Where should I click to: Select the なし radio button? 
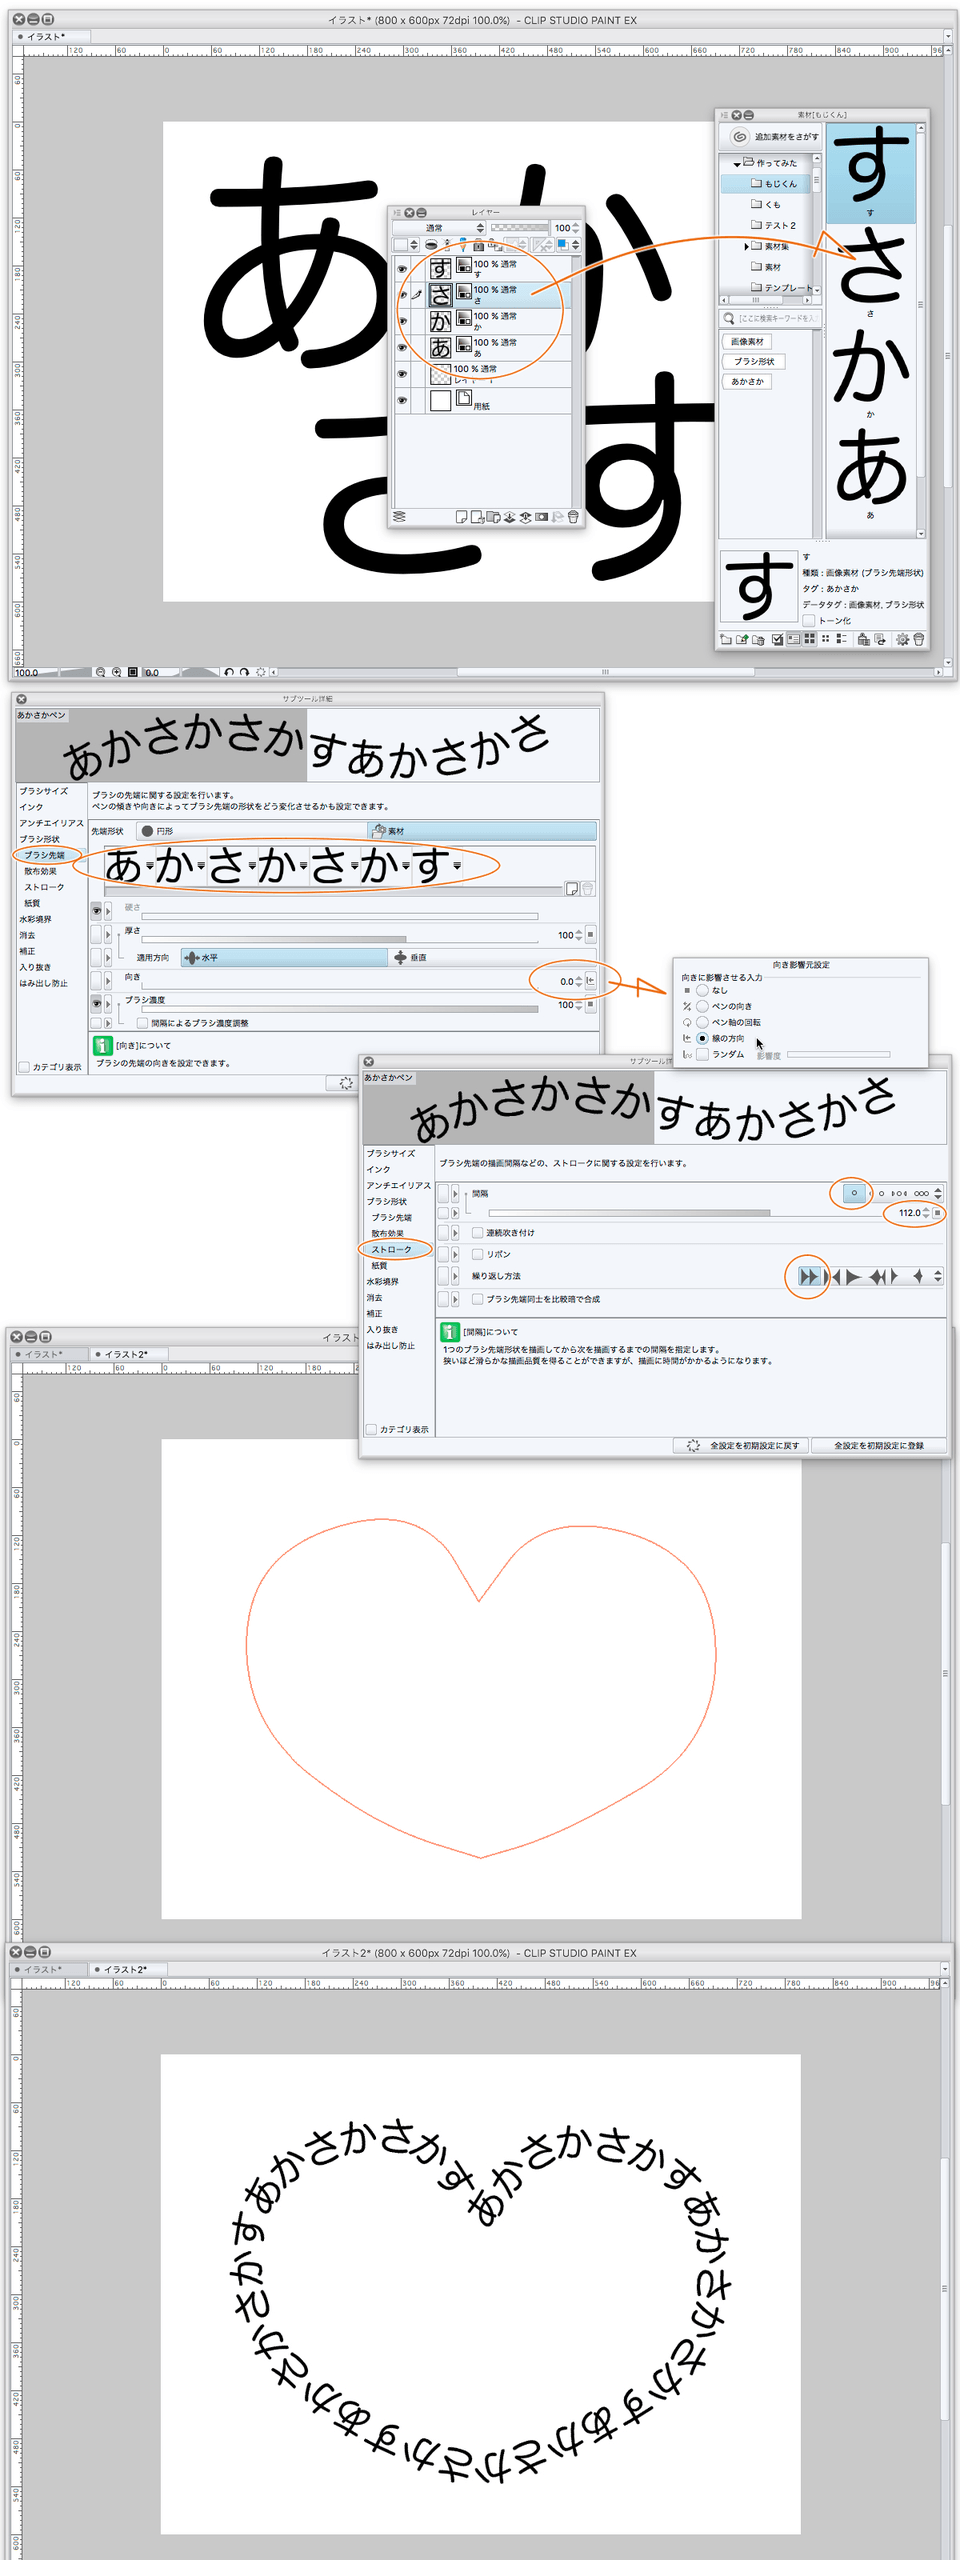click(x=702, y=990)
